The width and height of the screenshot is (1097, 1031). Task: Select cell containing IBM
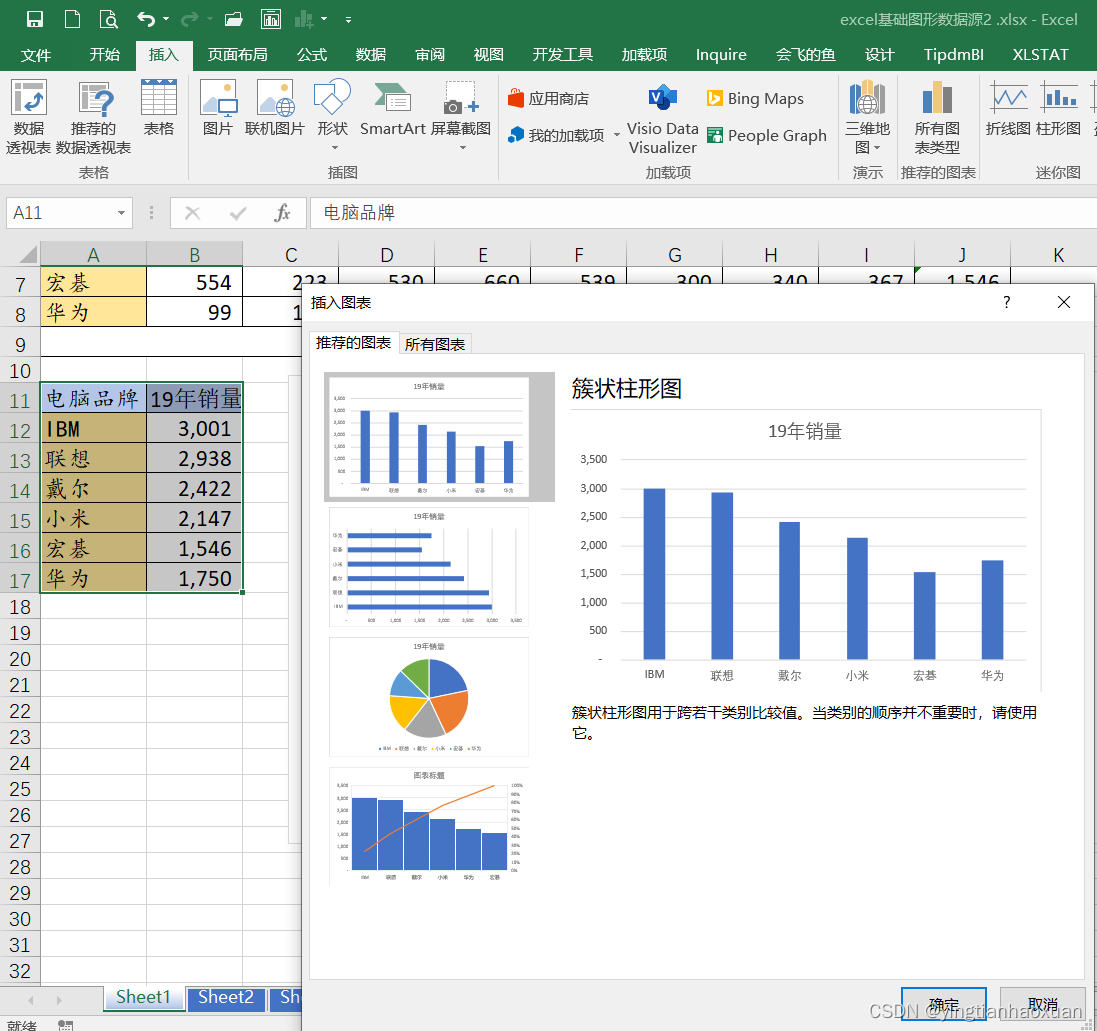94,429
